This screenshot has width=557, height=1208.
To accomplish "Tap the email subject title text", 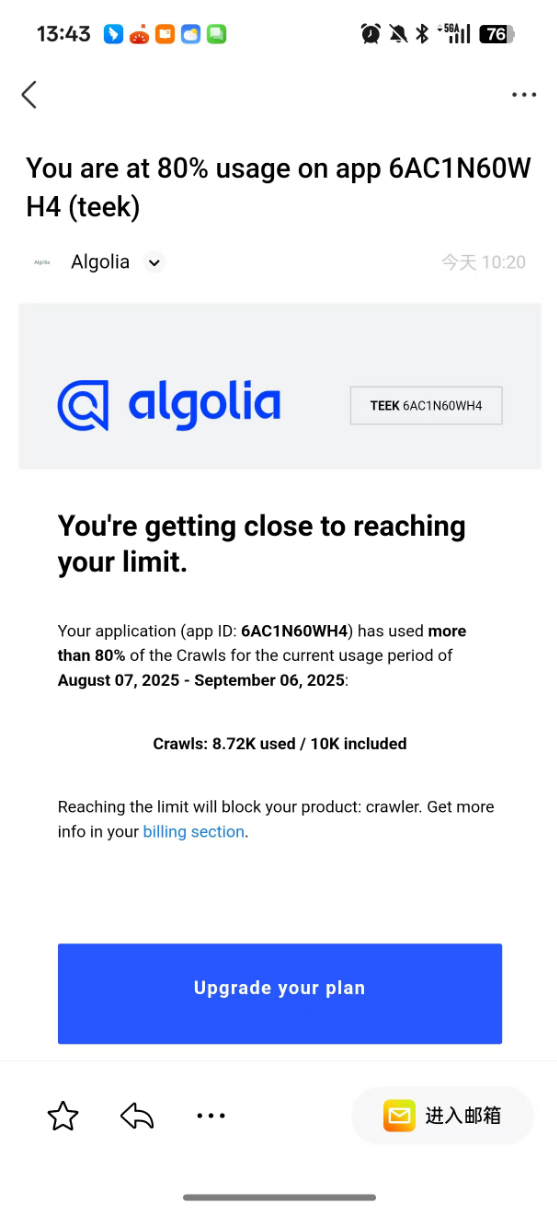I will tap(278, 187).
